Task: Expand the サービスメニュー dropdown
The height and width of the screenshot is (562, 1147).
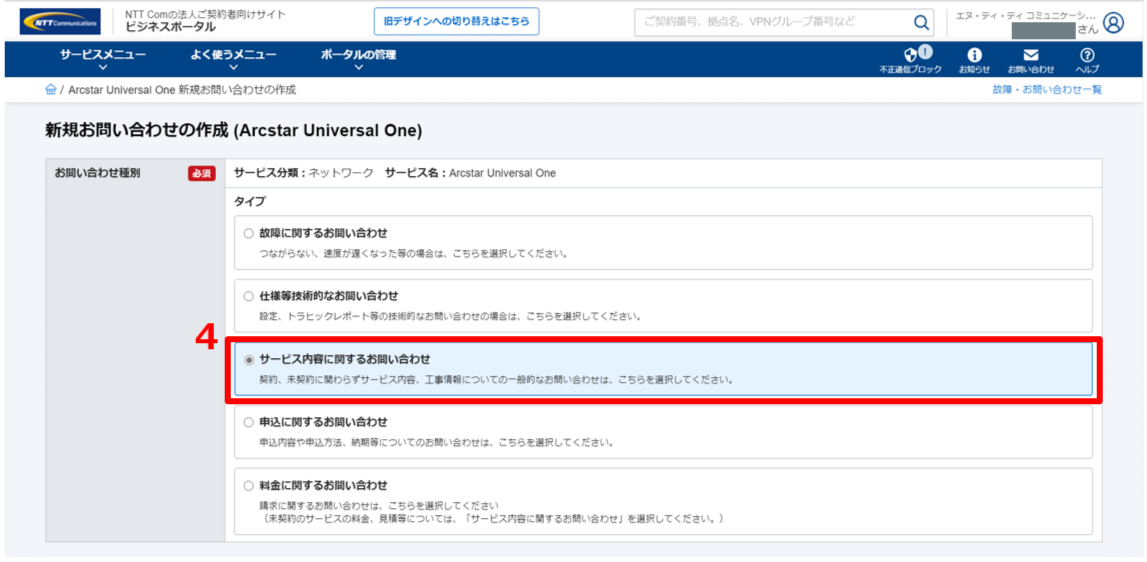Action: (102, 59)
